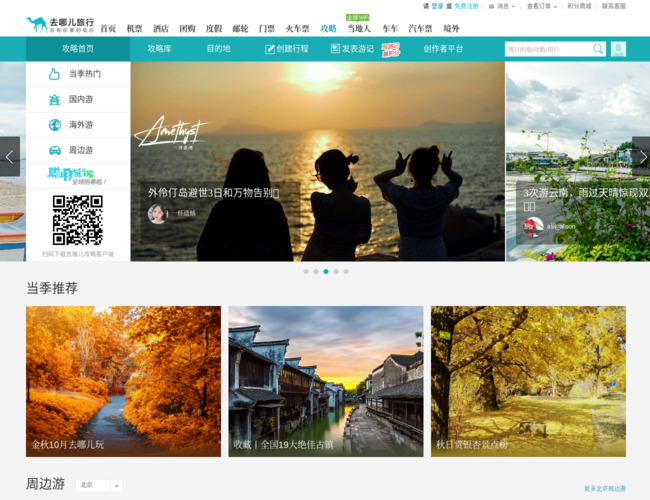Click the 创建行程 edit icon
Screen dimensions: 650x500
pyautogui.click(x=269, y=49)
